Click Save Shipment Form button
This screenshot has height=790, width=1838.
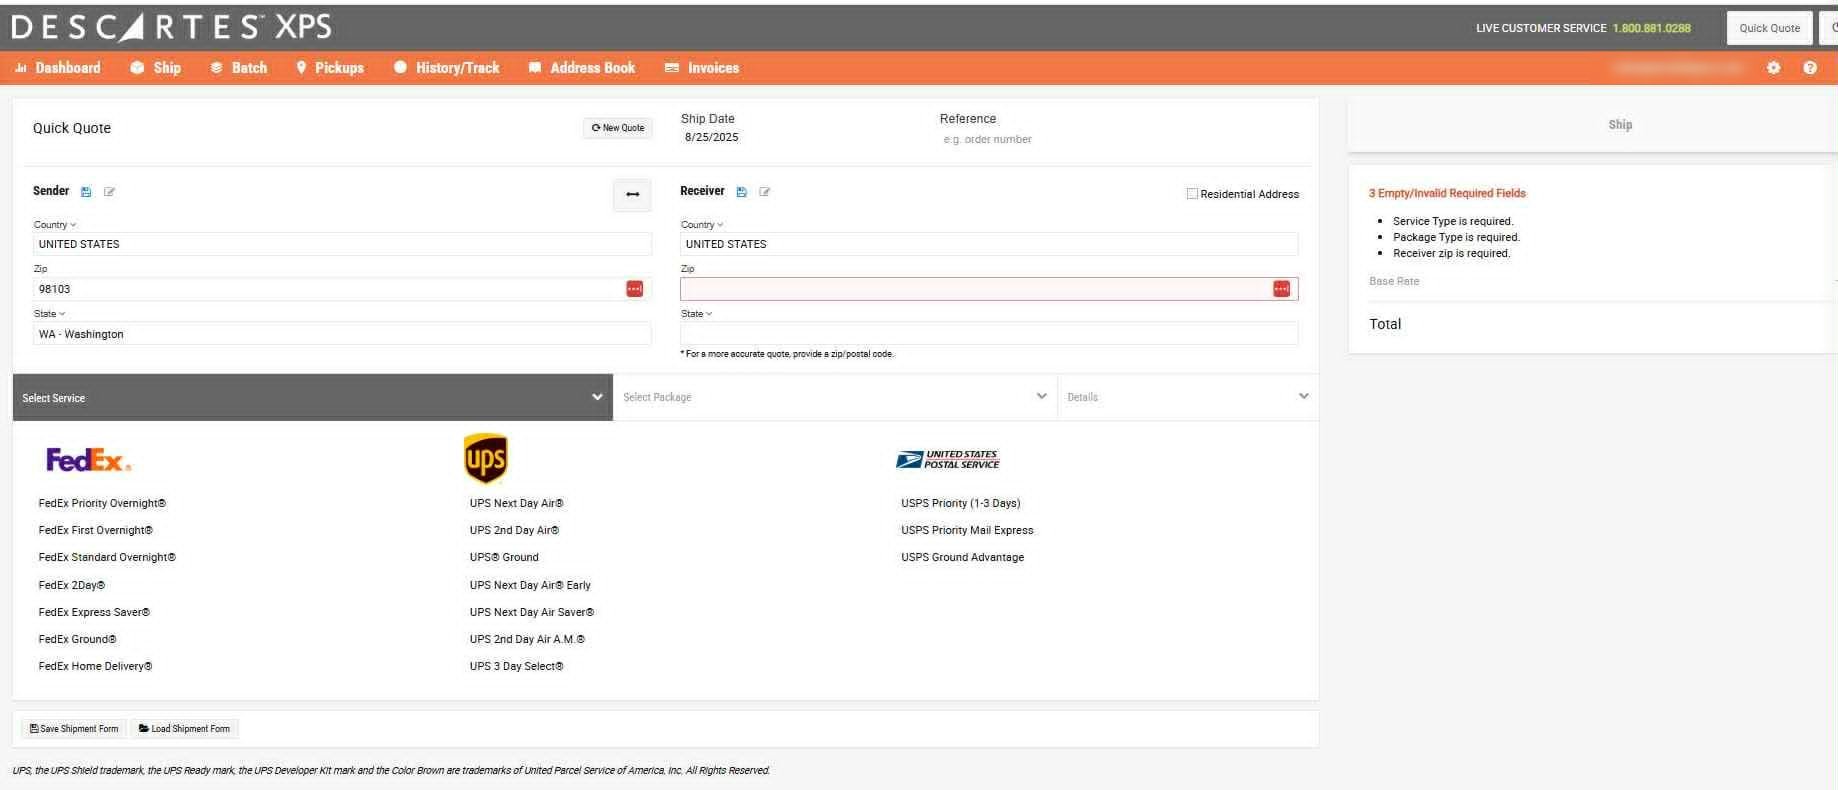tap(74, 729)
